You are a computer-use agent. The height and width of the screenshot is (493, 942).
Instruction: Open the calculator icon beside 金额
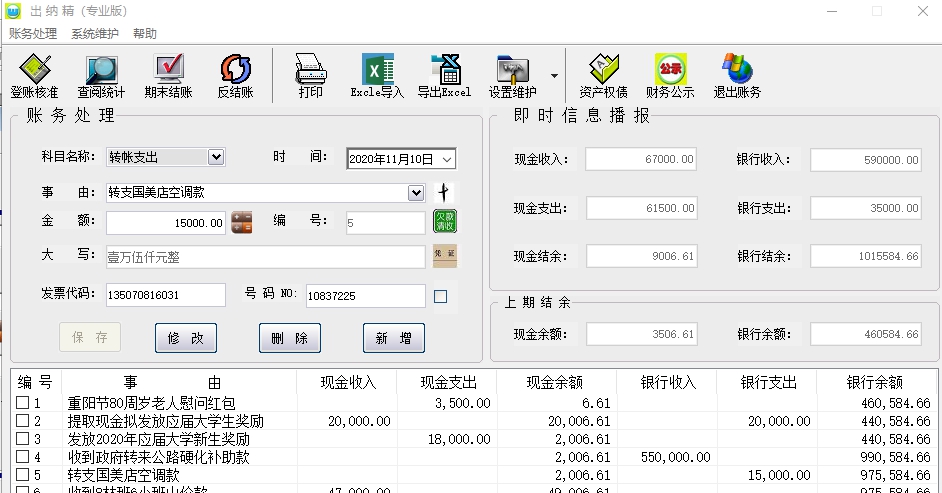tap(242, 222)
